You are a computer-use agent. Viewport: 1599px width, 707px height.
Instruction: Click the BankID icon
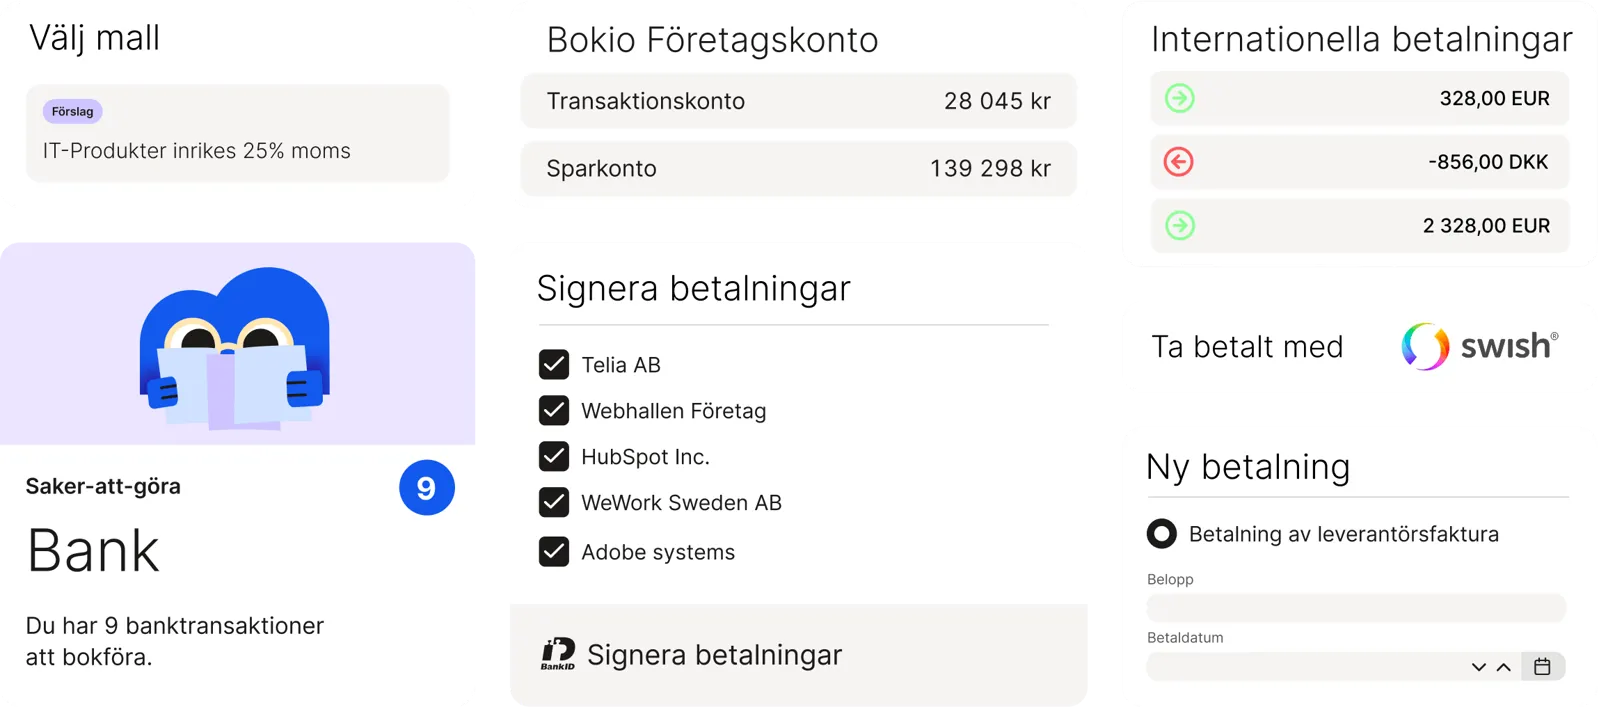(x=558, y=654)
